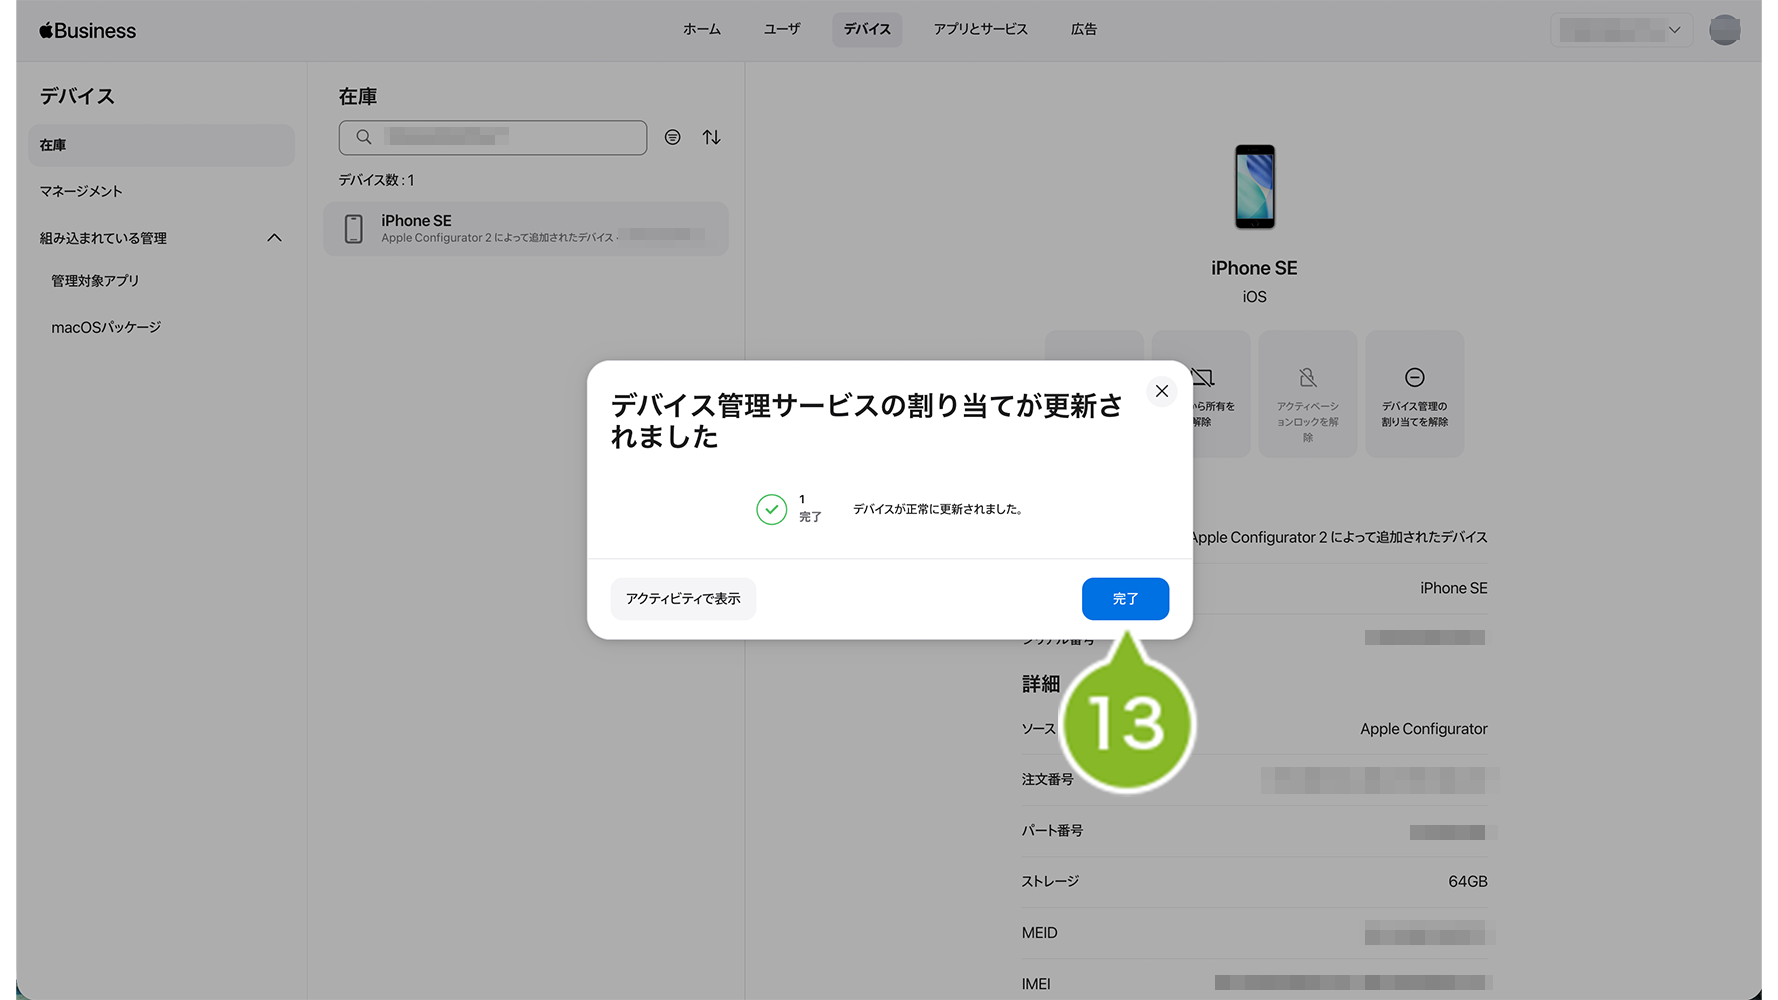The image size is (1778, 1000).
Task: Click アクティビティで表示 button
Action: [x=683, y=598]
